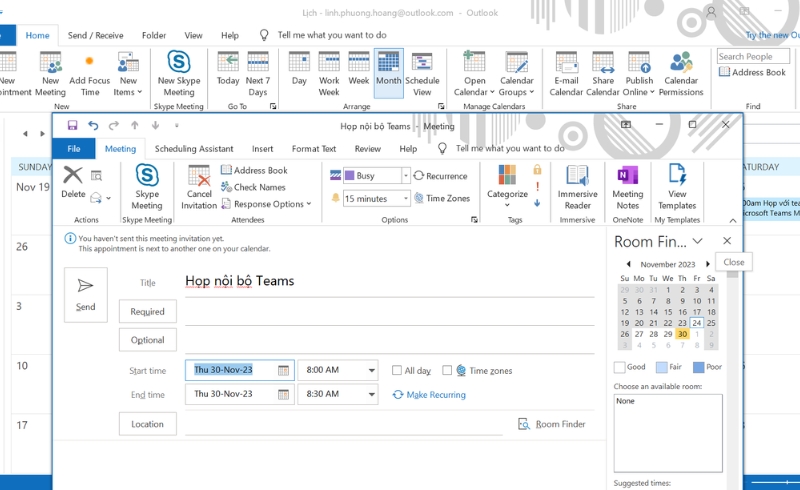Mark meeting as Private with lock icon
The height and width of the screenshot is (490, 800).
coord(537,169)
